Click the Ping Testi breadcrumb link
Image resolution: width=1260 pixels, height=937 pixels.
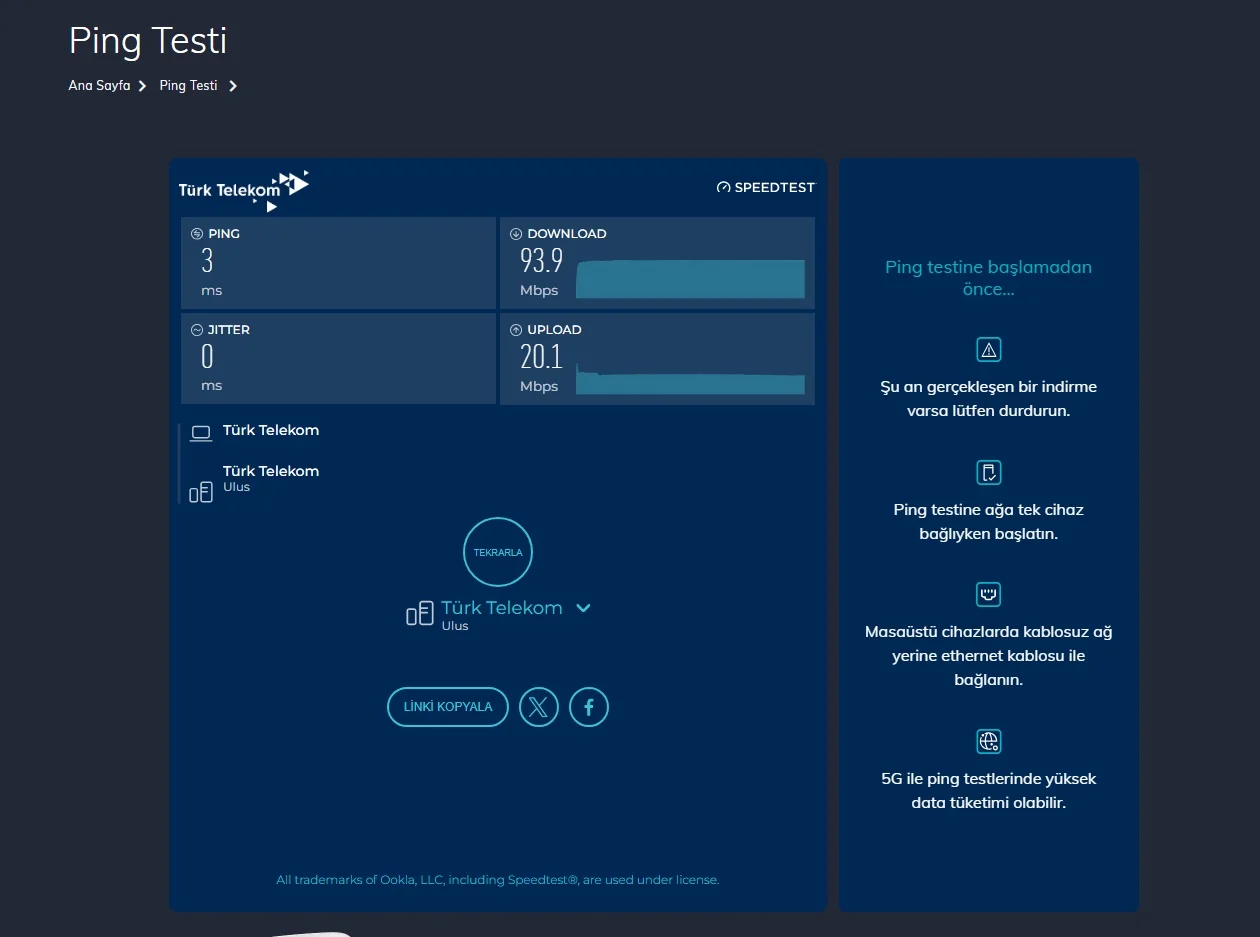[x=188, y=86]
